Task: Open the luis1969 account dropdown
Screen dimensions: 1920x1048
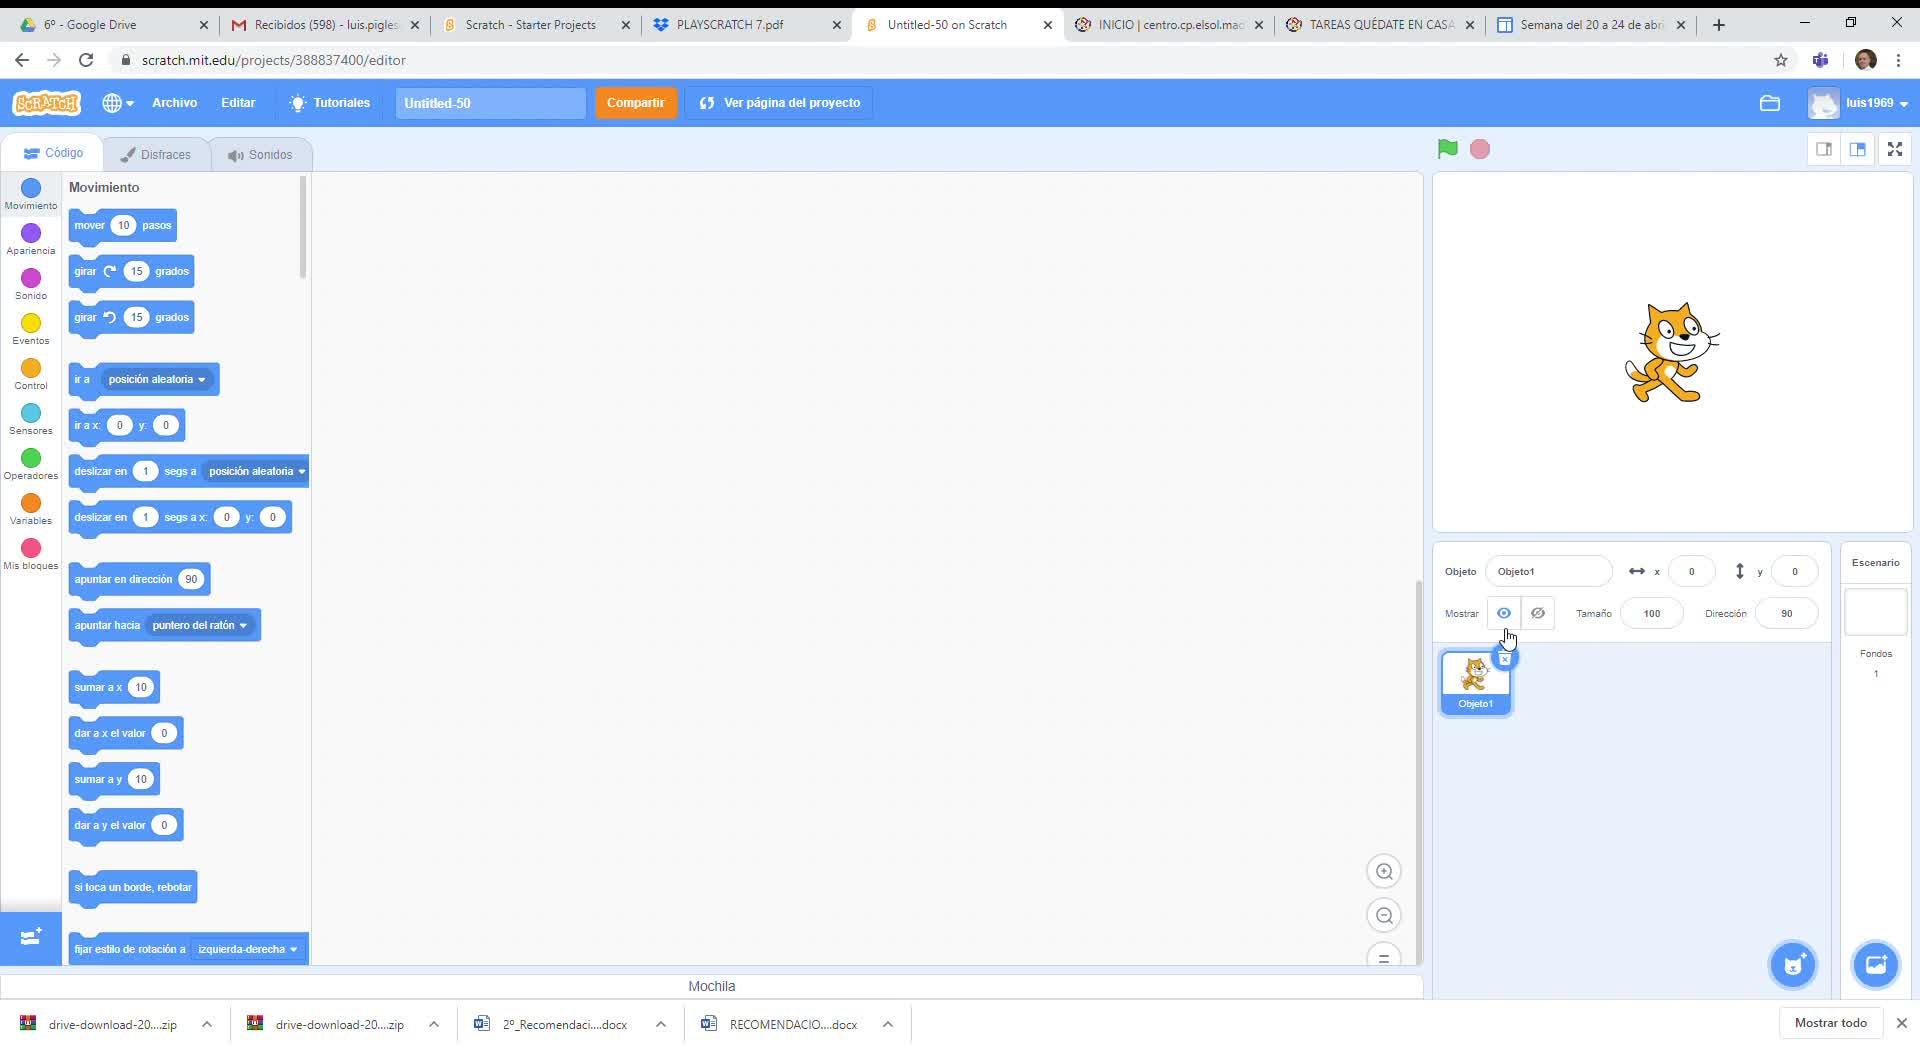Action: coord(1859,103)
